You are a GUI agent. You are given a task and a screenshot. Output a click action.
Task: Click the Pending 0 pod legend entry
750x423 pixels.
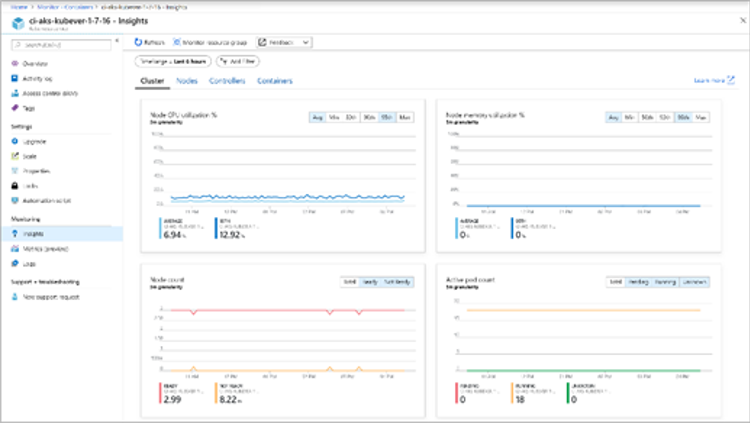478,393
